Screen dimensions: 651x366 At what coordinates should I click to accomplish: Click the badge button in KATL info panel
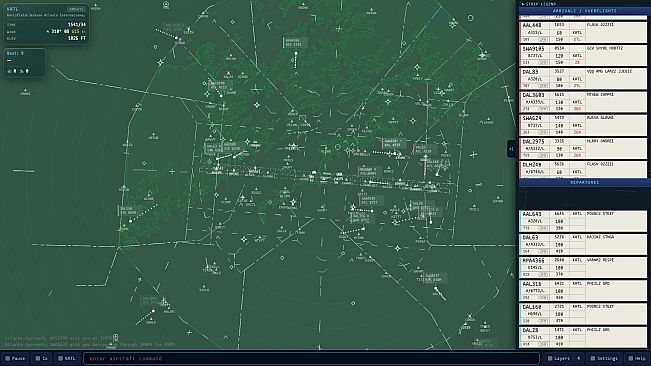tap(76, 9)
